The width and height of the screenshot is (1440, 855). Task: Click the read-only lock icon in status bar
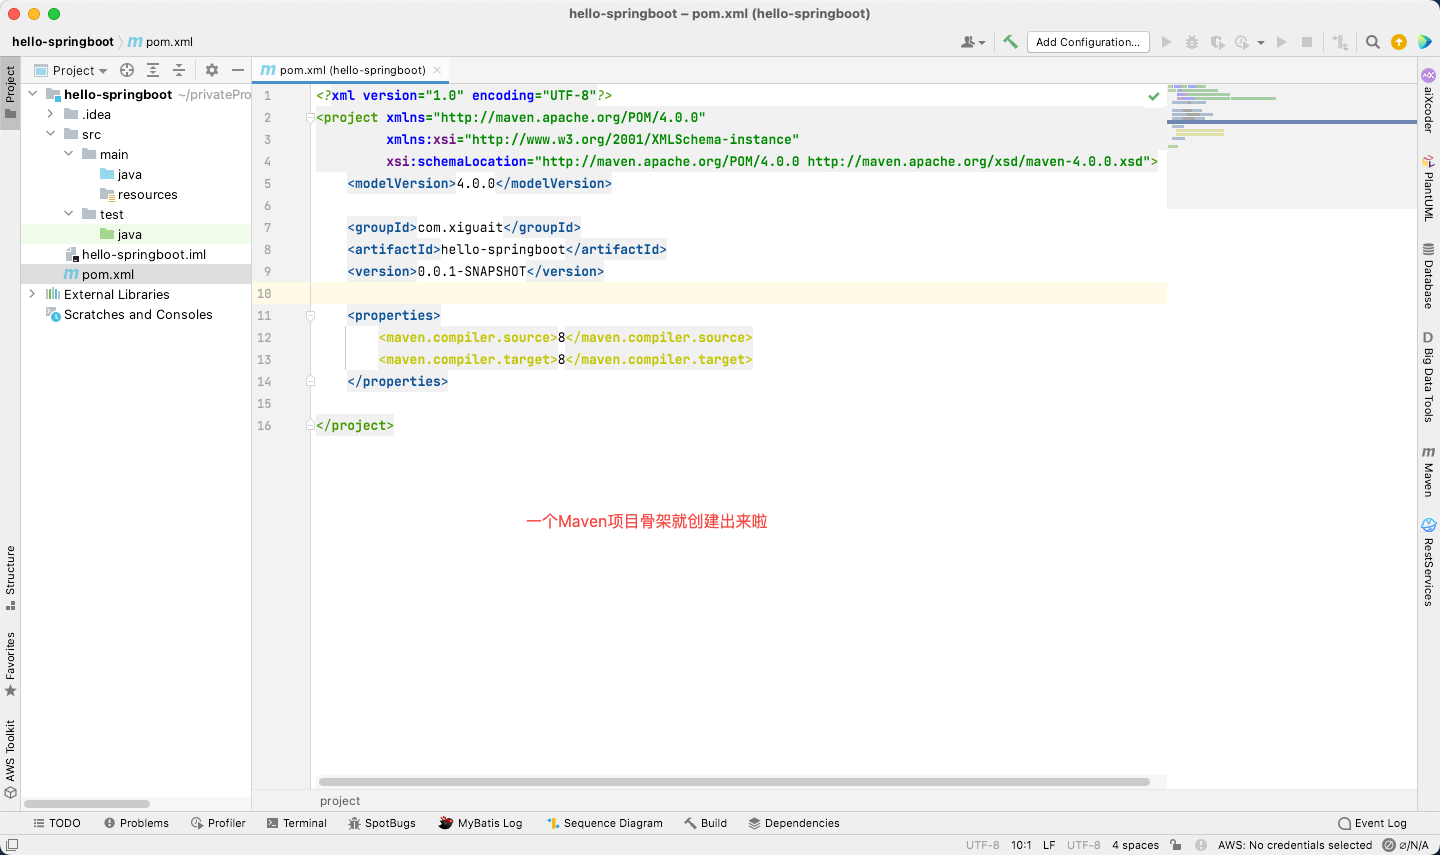(1176, 845)
